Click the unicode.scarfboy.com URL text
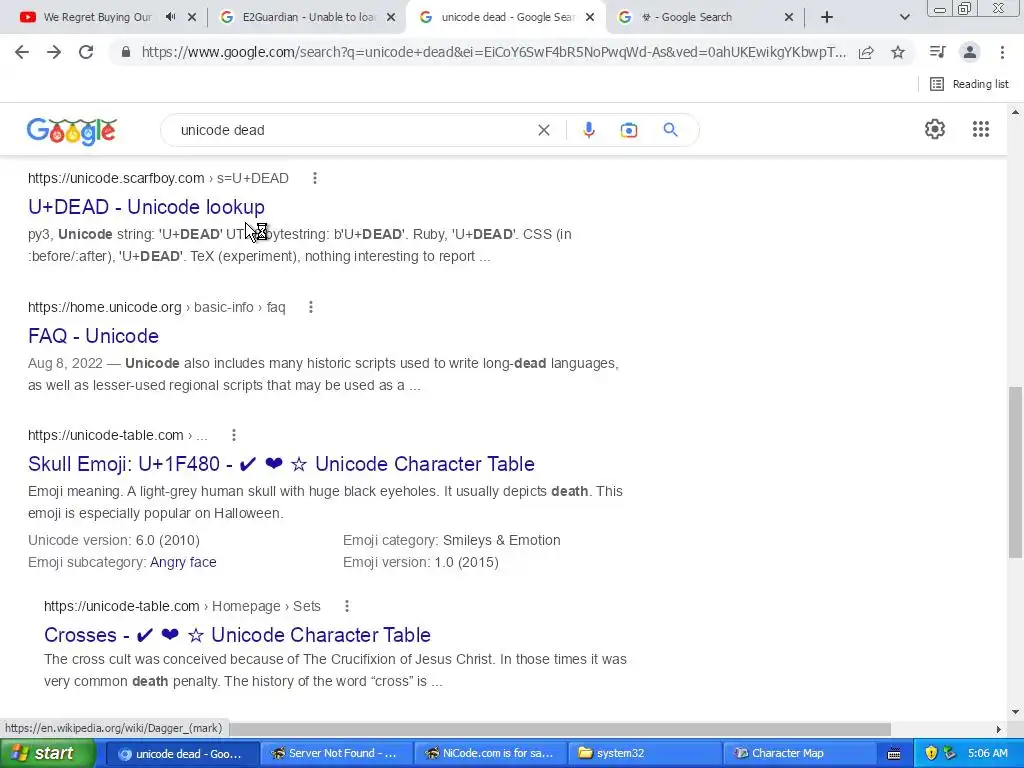The width and height of the screenshot is (1024, 768). (x=116, y=178)
